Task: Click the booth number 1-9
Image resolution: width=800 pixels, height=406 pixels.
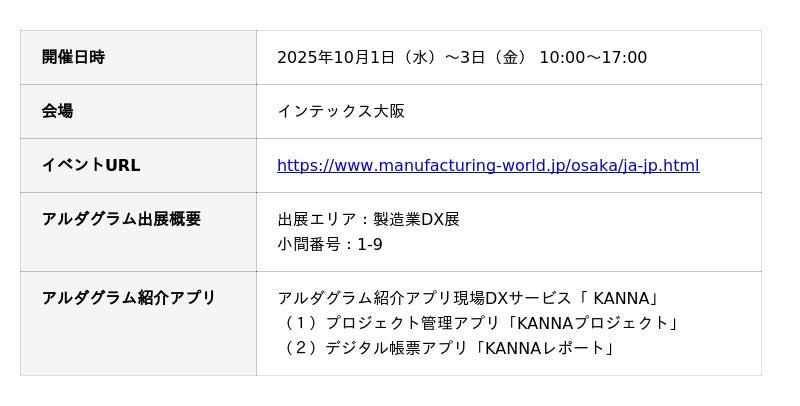Action: pyautogui.click(x=370, y=245)
